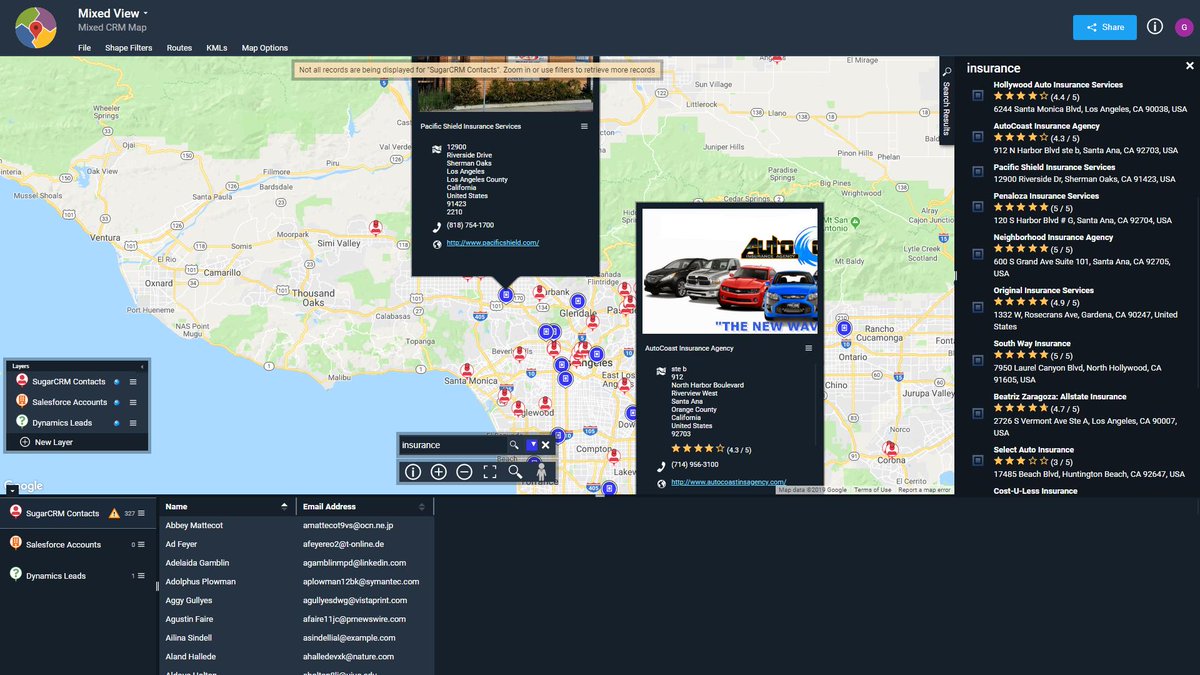Open the user avatar G menu
This screenshot has width=1200, height=675.
pos(1182,27)
